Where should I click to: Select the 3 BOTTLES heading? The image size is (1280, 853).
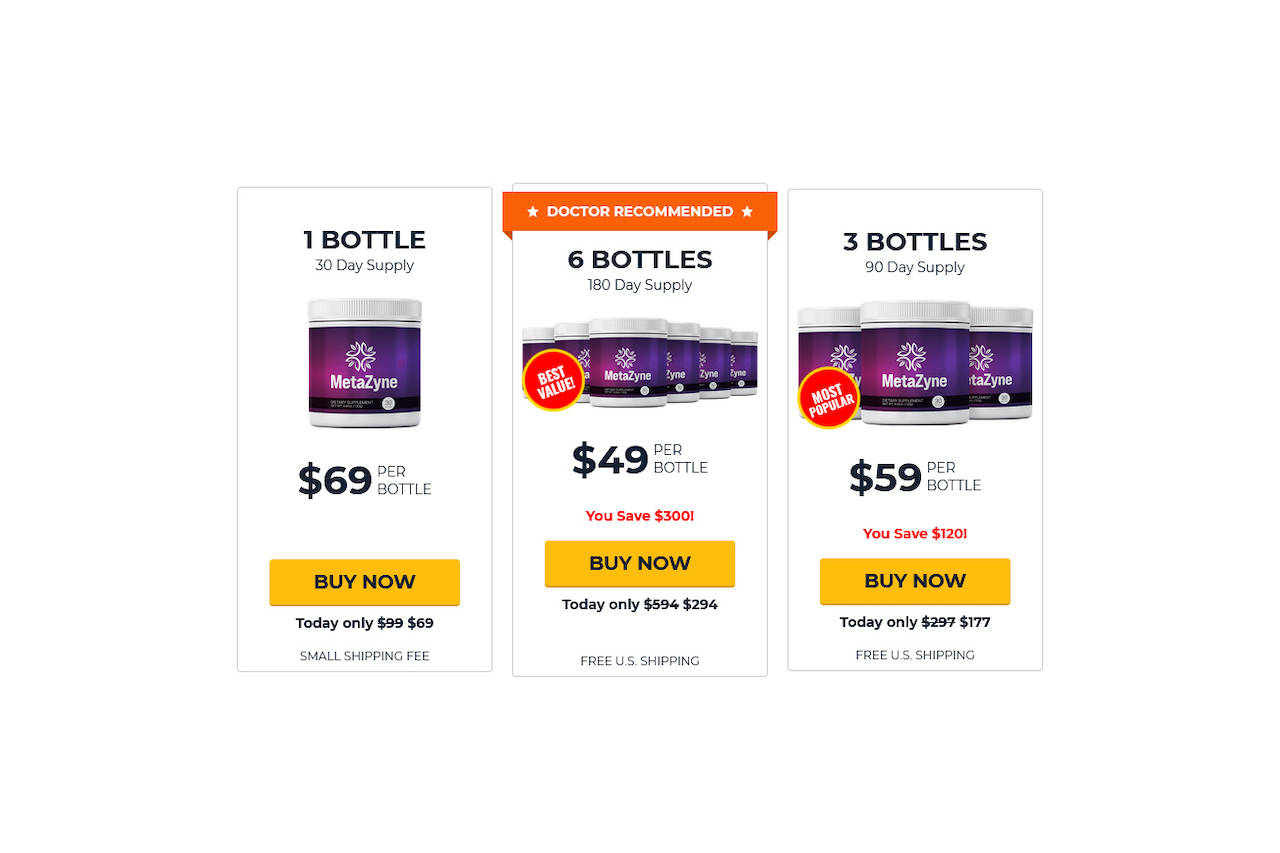[915, 242]
